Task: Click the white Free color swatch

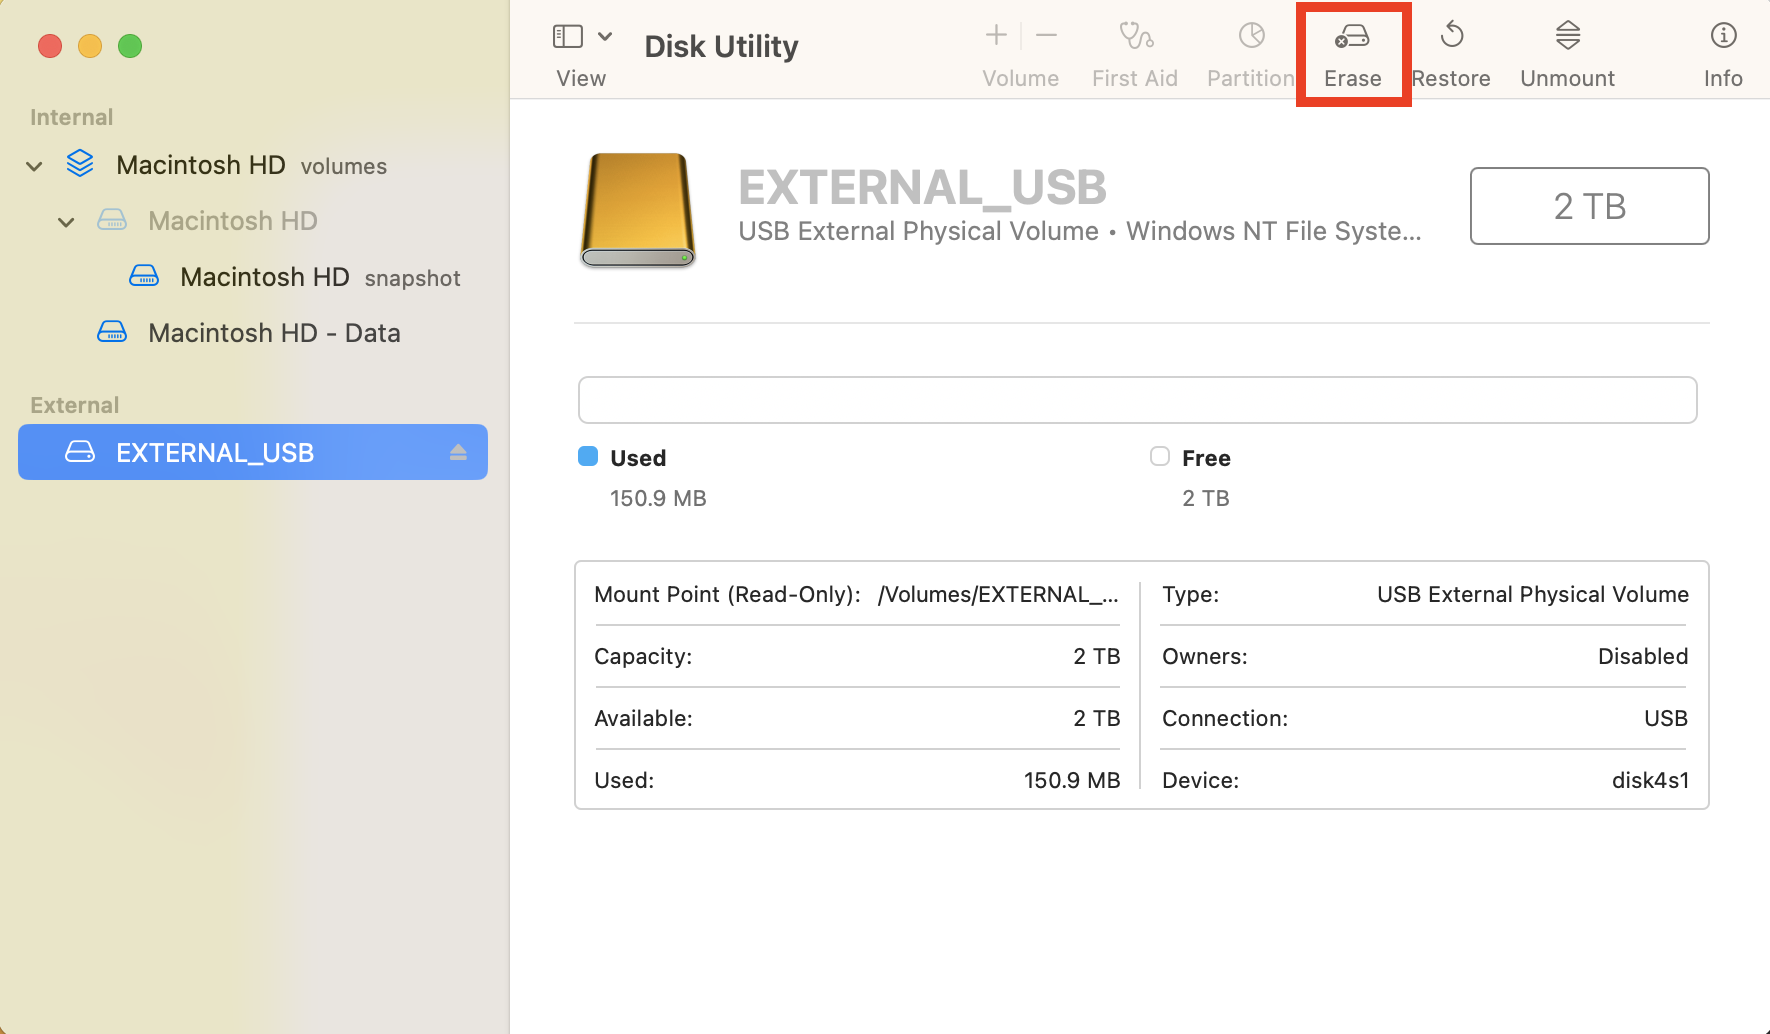Action: [x=1160, y=456]
